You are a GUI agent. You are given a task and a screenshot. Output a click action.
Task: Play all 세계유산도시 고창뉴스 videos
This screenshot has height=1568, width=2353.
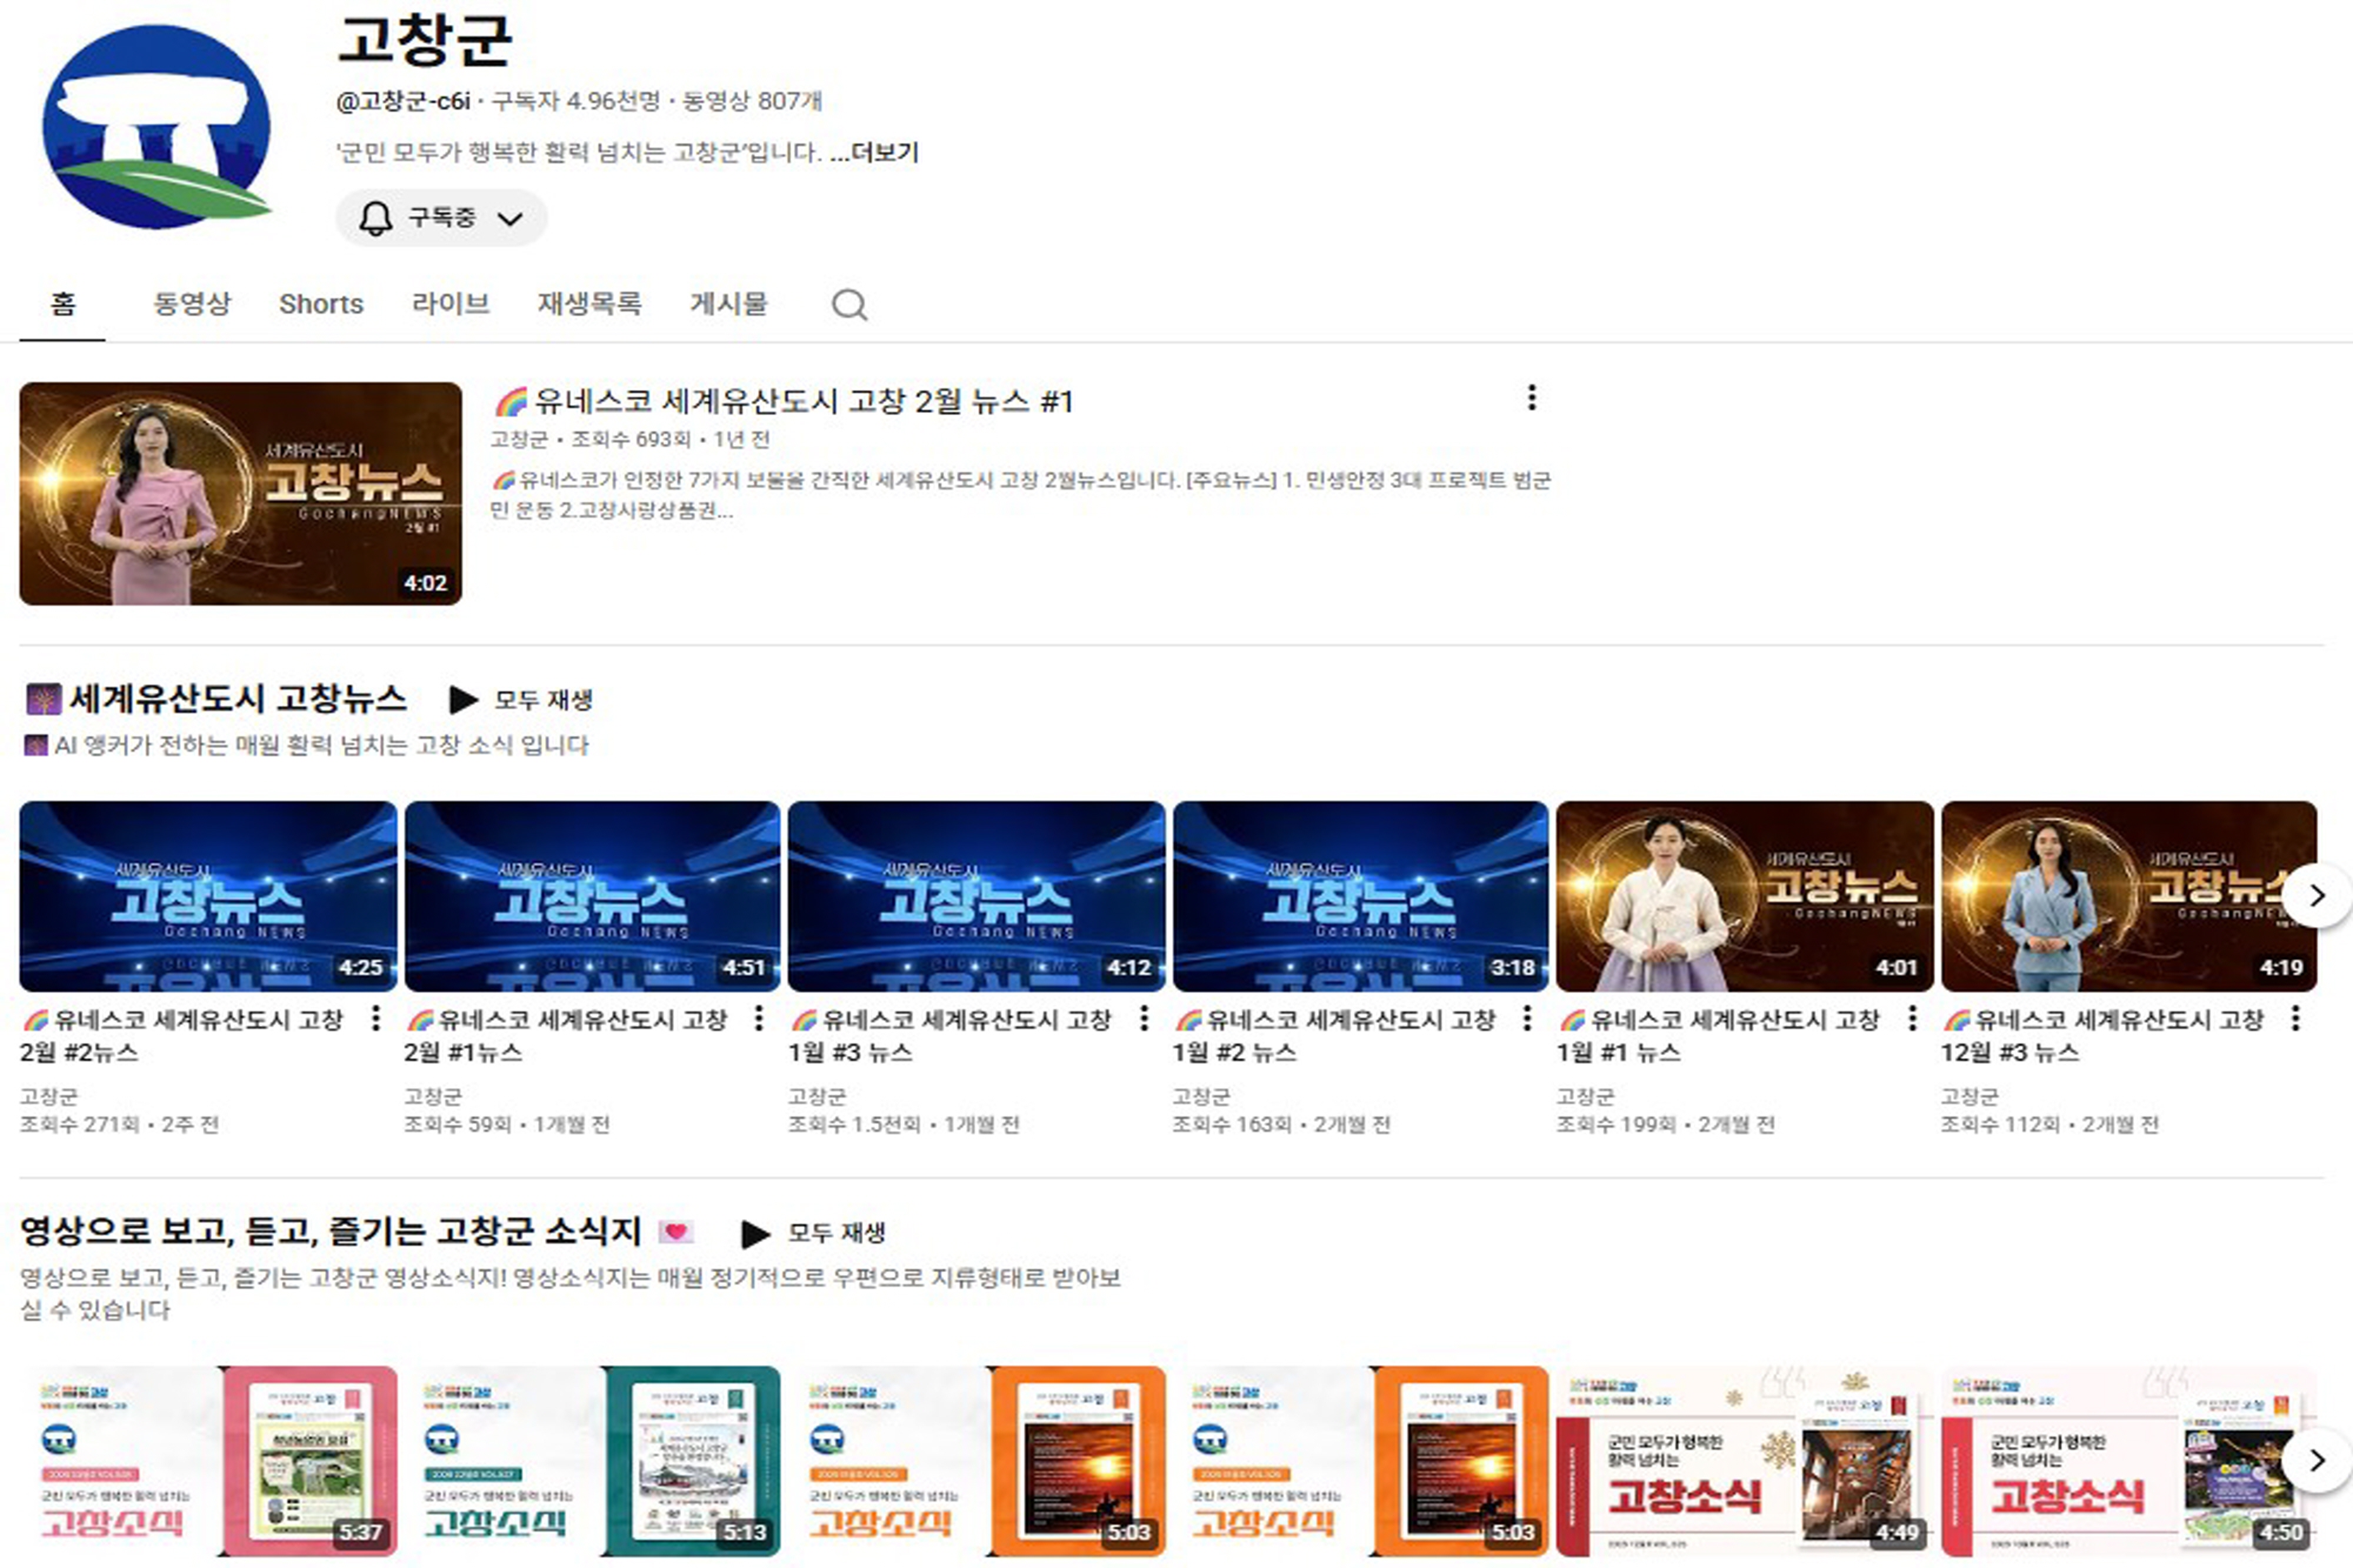(x=521, y=700)
